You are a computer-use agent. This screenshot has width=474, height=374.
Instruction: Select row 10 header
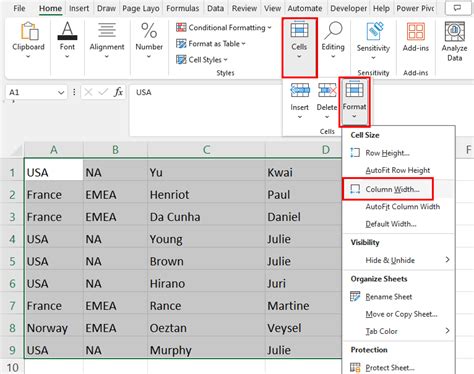click(12, 367)
